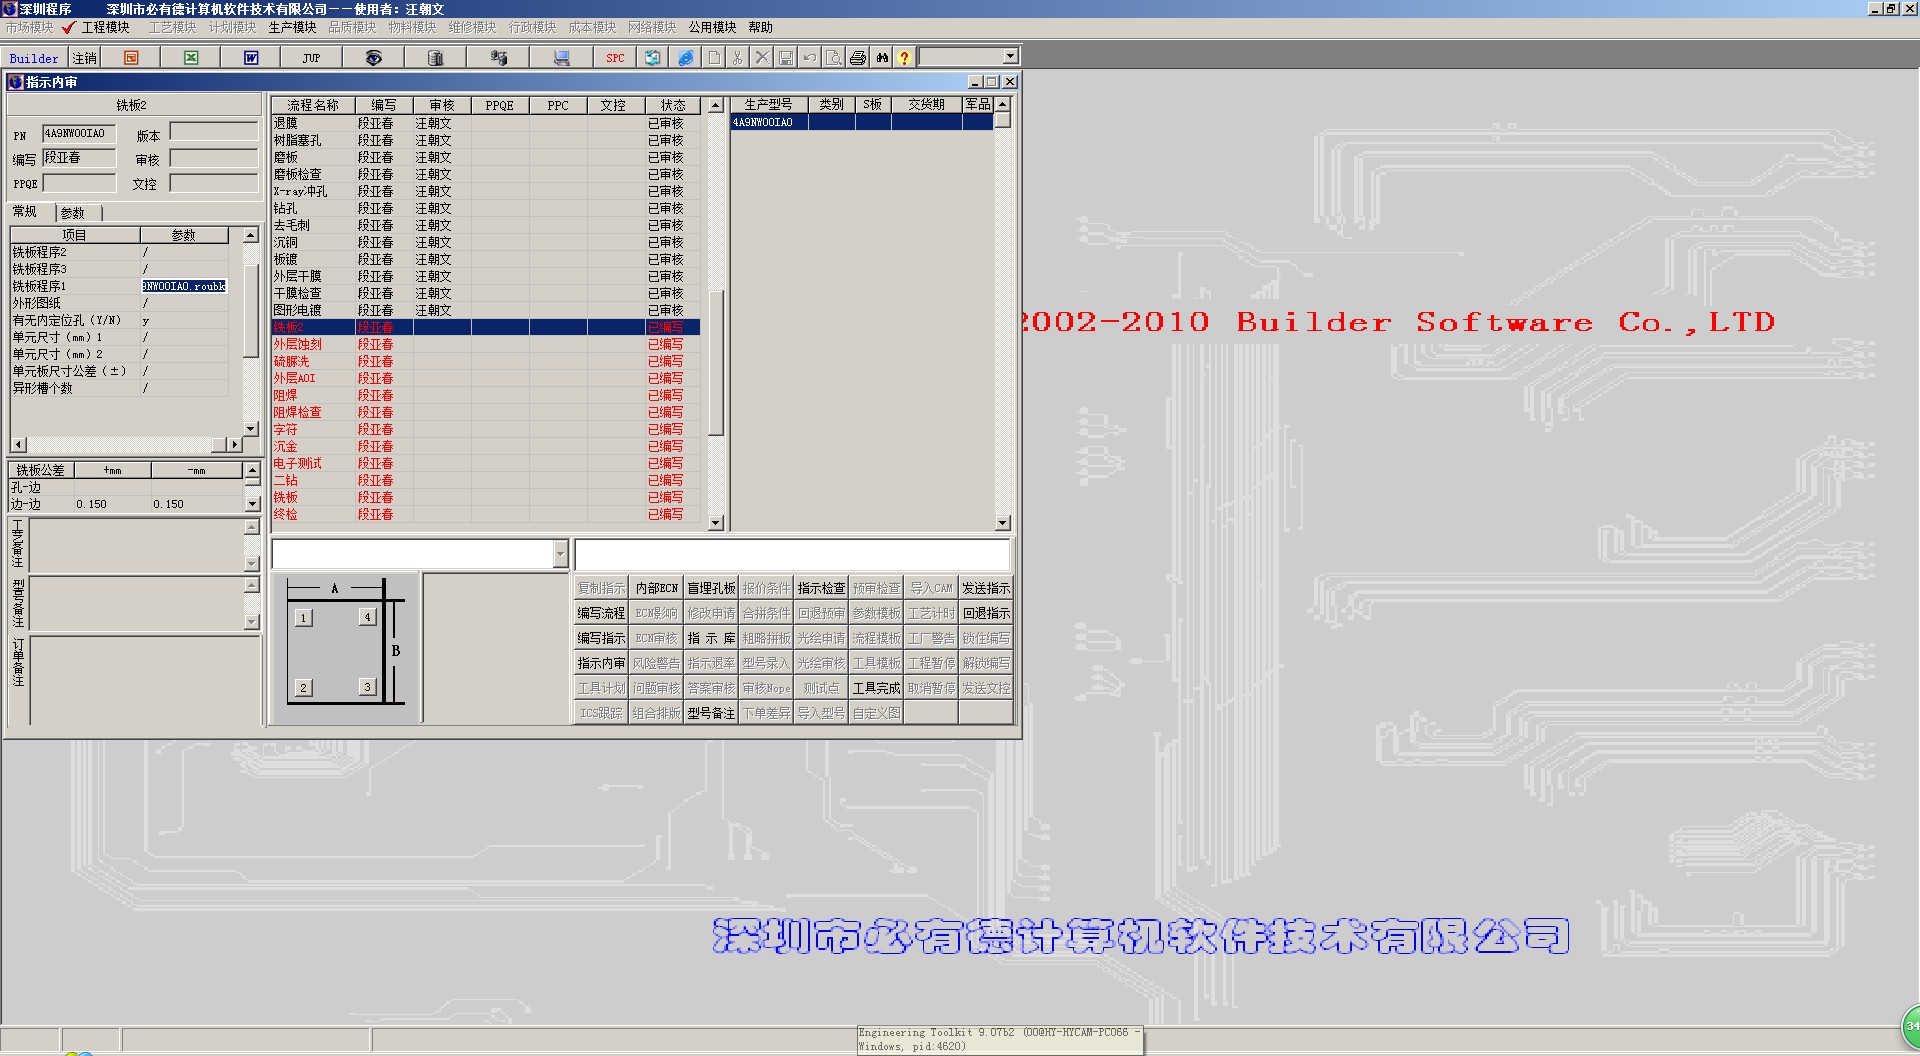
Task: Click the 发送指示 button
Action: (986, 589)
